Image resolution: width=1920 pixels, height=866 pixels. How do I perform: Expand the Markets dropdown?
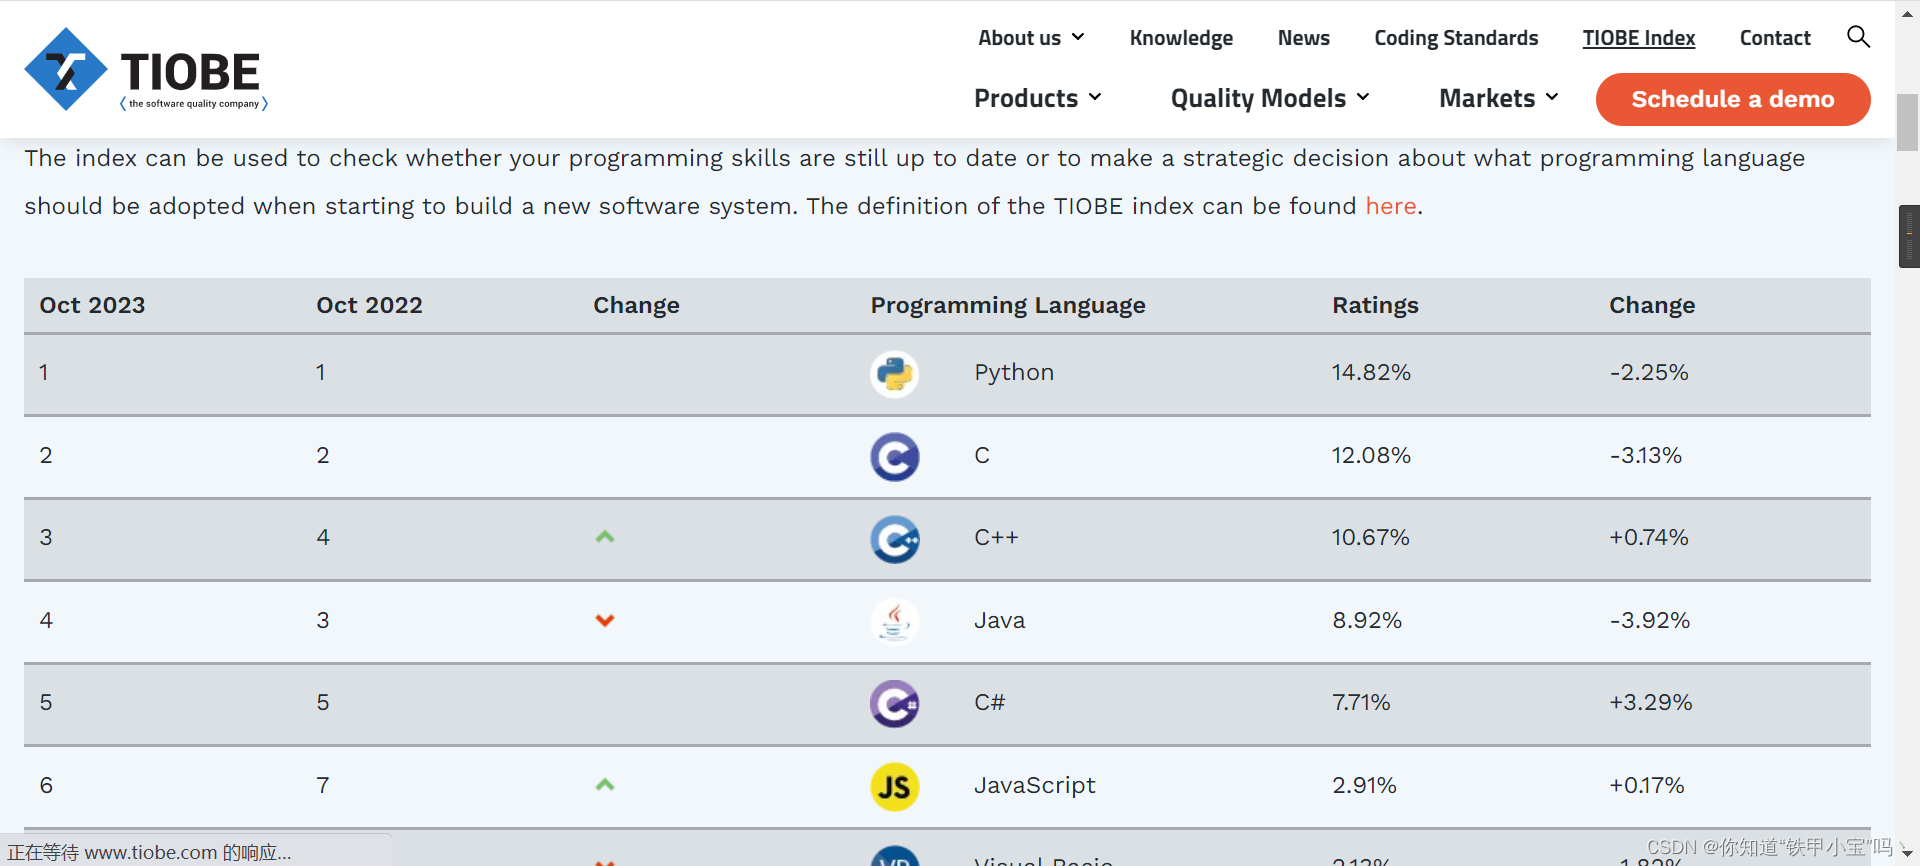[1499, 98]
